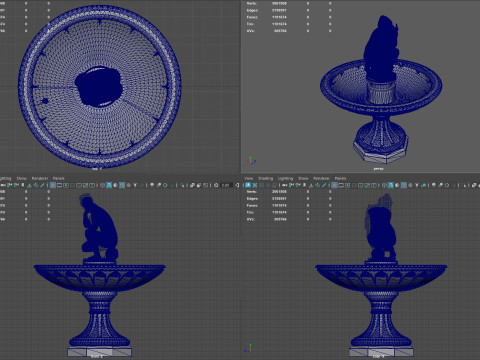Toggle Textured display in bottom-right panel
This screenshot has height=360, width=480.
click(x=410, y=185)
